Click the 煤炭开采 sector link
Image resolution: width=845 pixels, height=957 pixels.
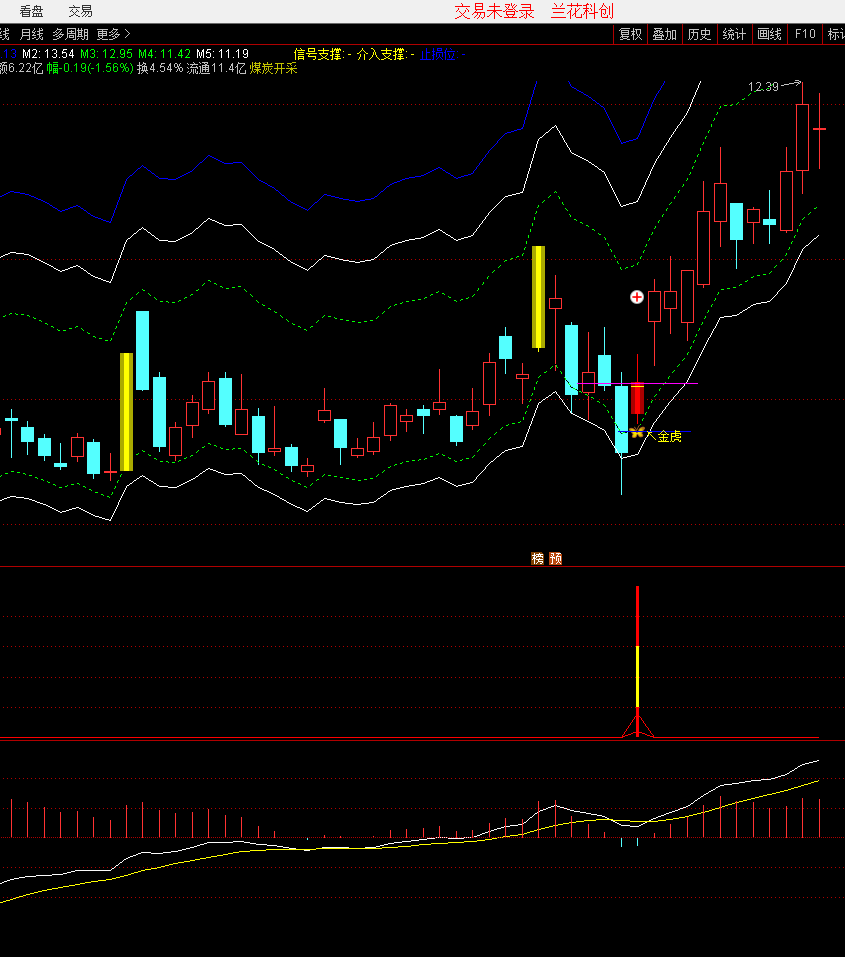273,68
